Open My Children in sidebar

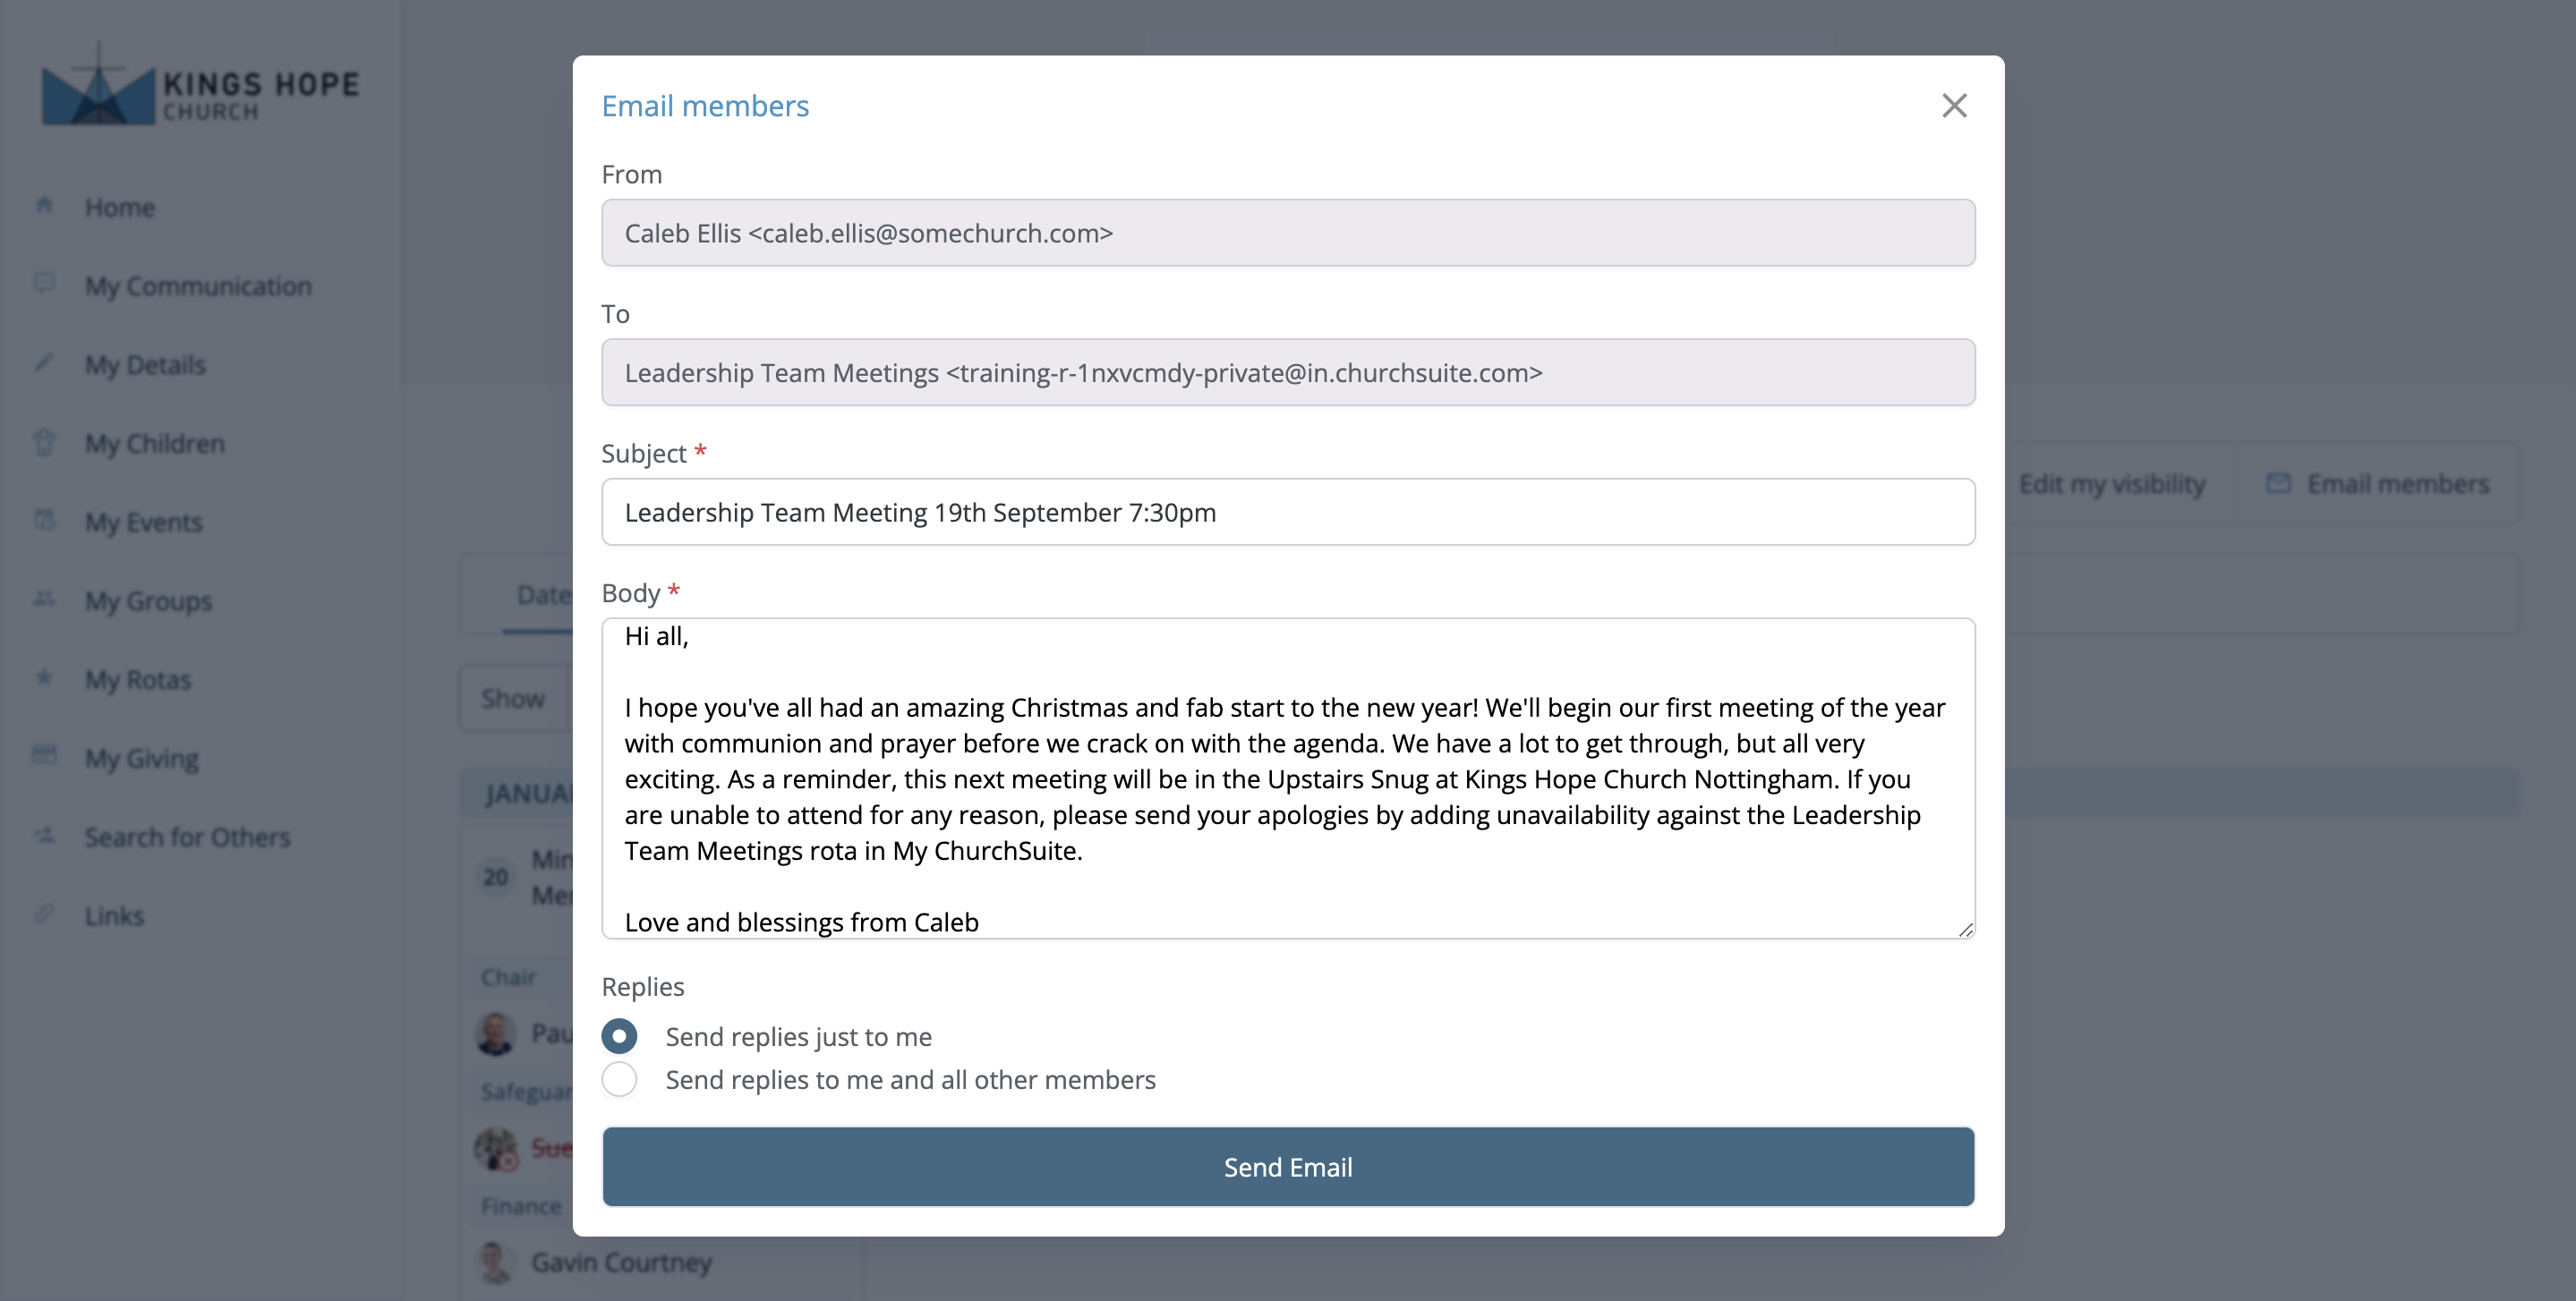pos(154,443)
